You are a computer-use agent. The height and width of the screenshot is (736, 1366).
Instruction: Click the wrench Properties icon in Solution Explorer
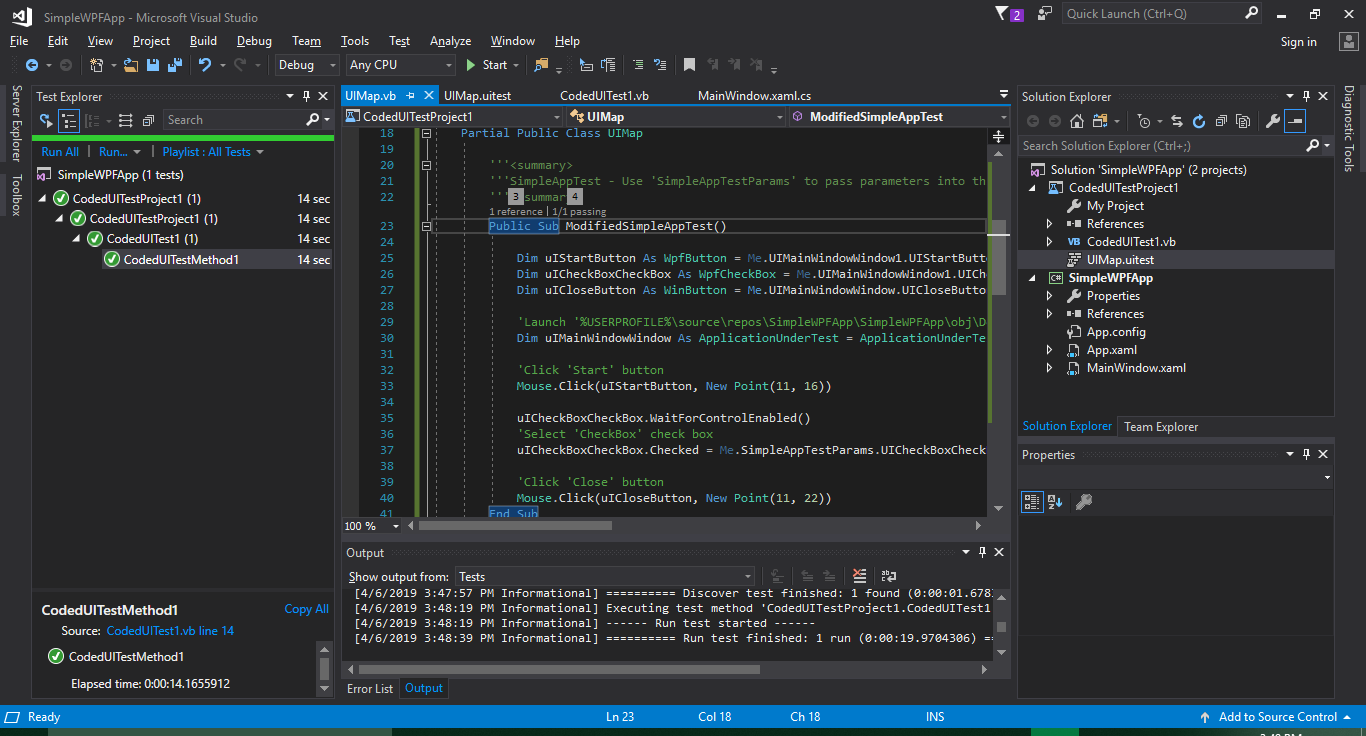tap(1272, 121)
